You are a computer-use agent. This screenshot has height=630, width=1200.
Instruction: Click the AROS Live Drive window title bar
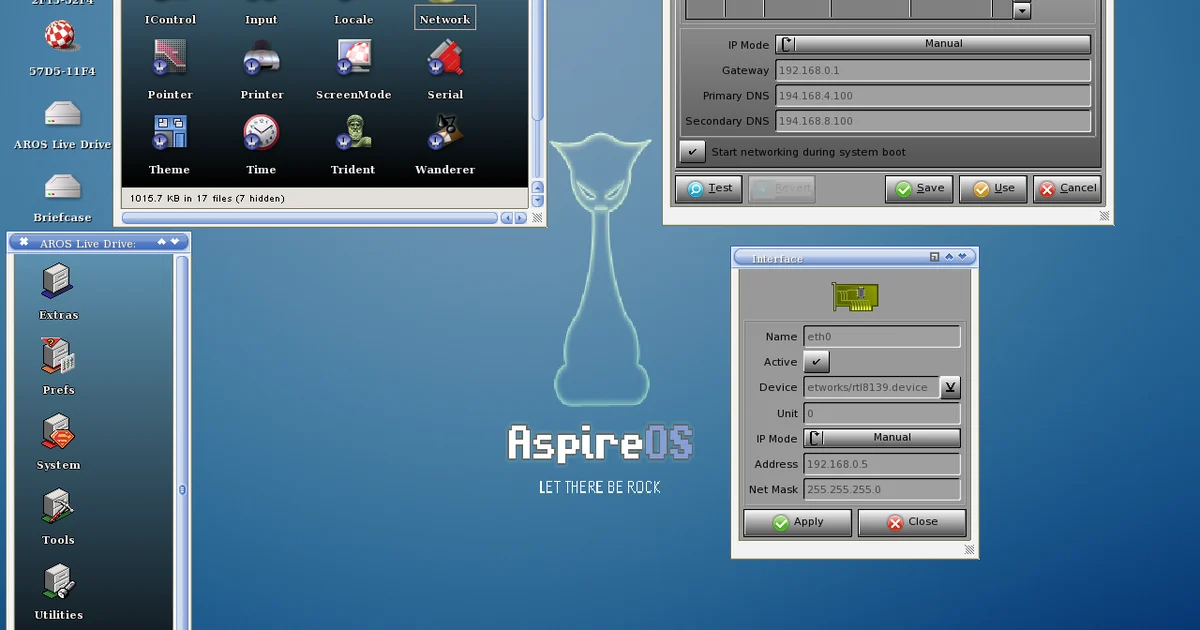pos(98,243)
